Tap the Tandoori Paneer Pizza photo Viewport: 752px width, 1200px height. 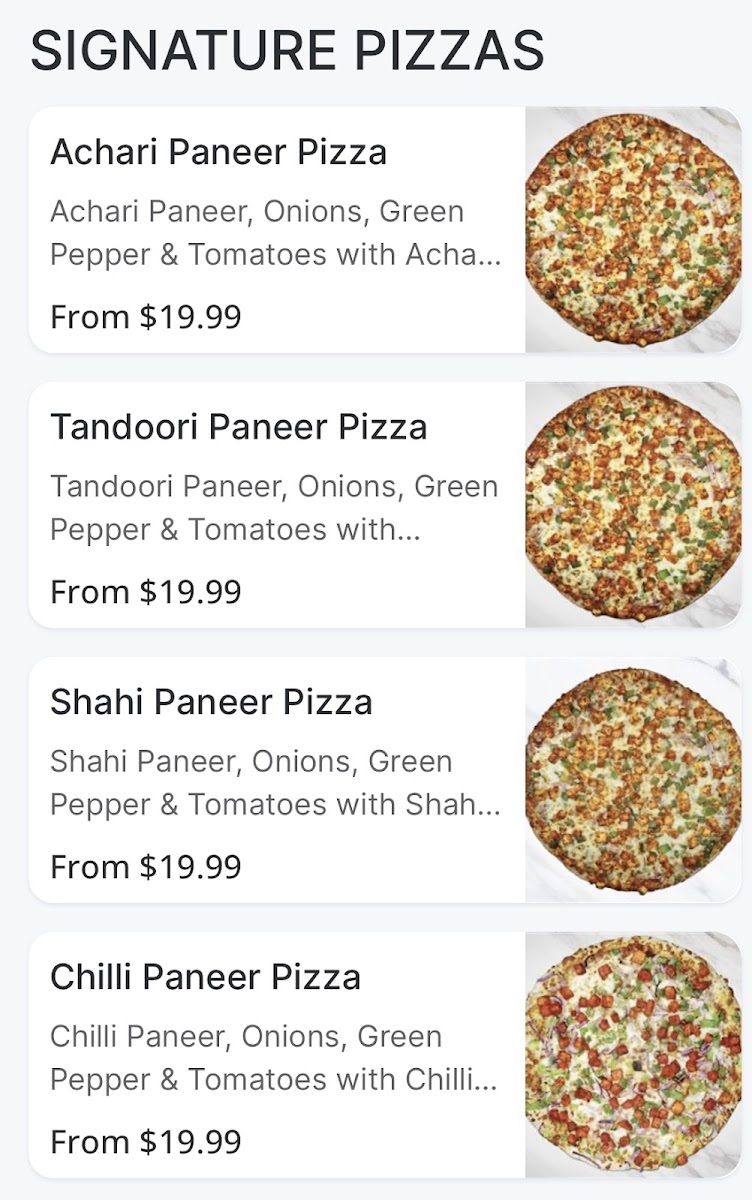633,505
